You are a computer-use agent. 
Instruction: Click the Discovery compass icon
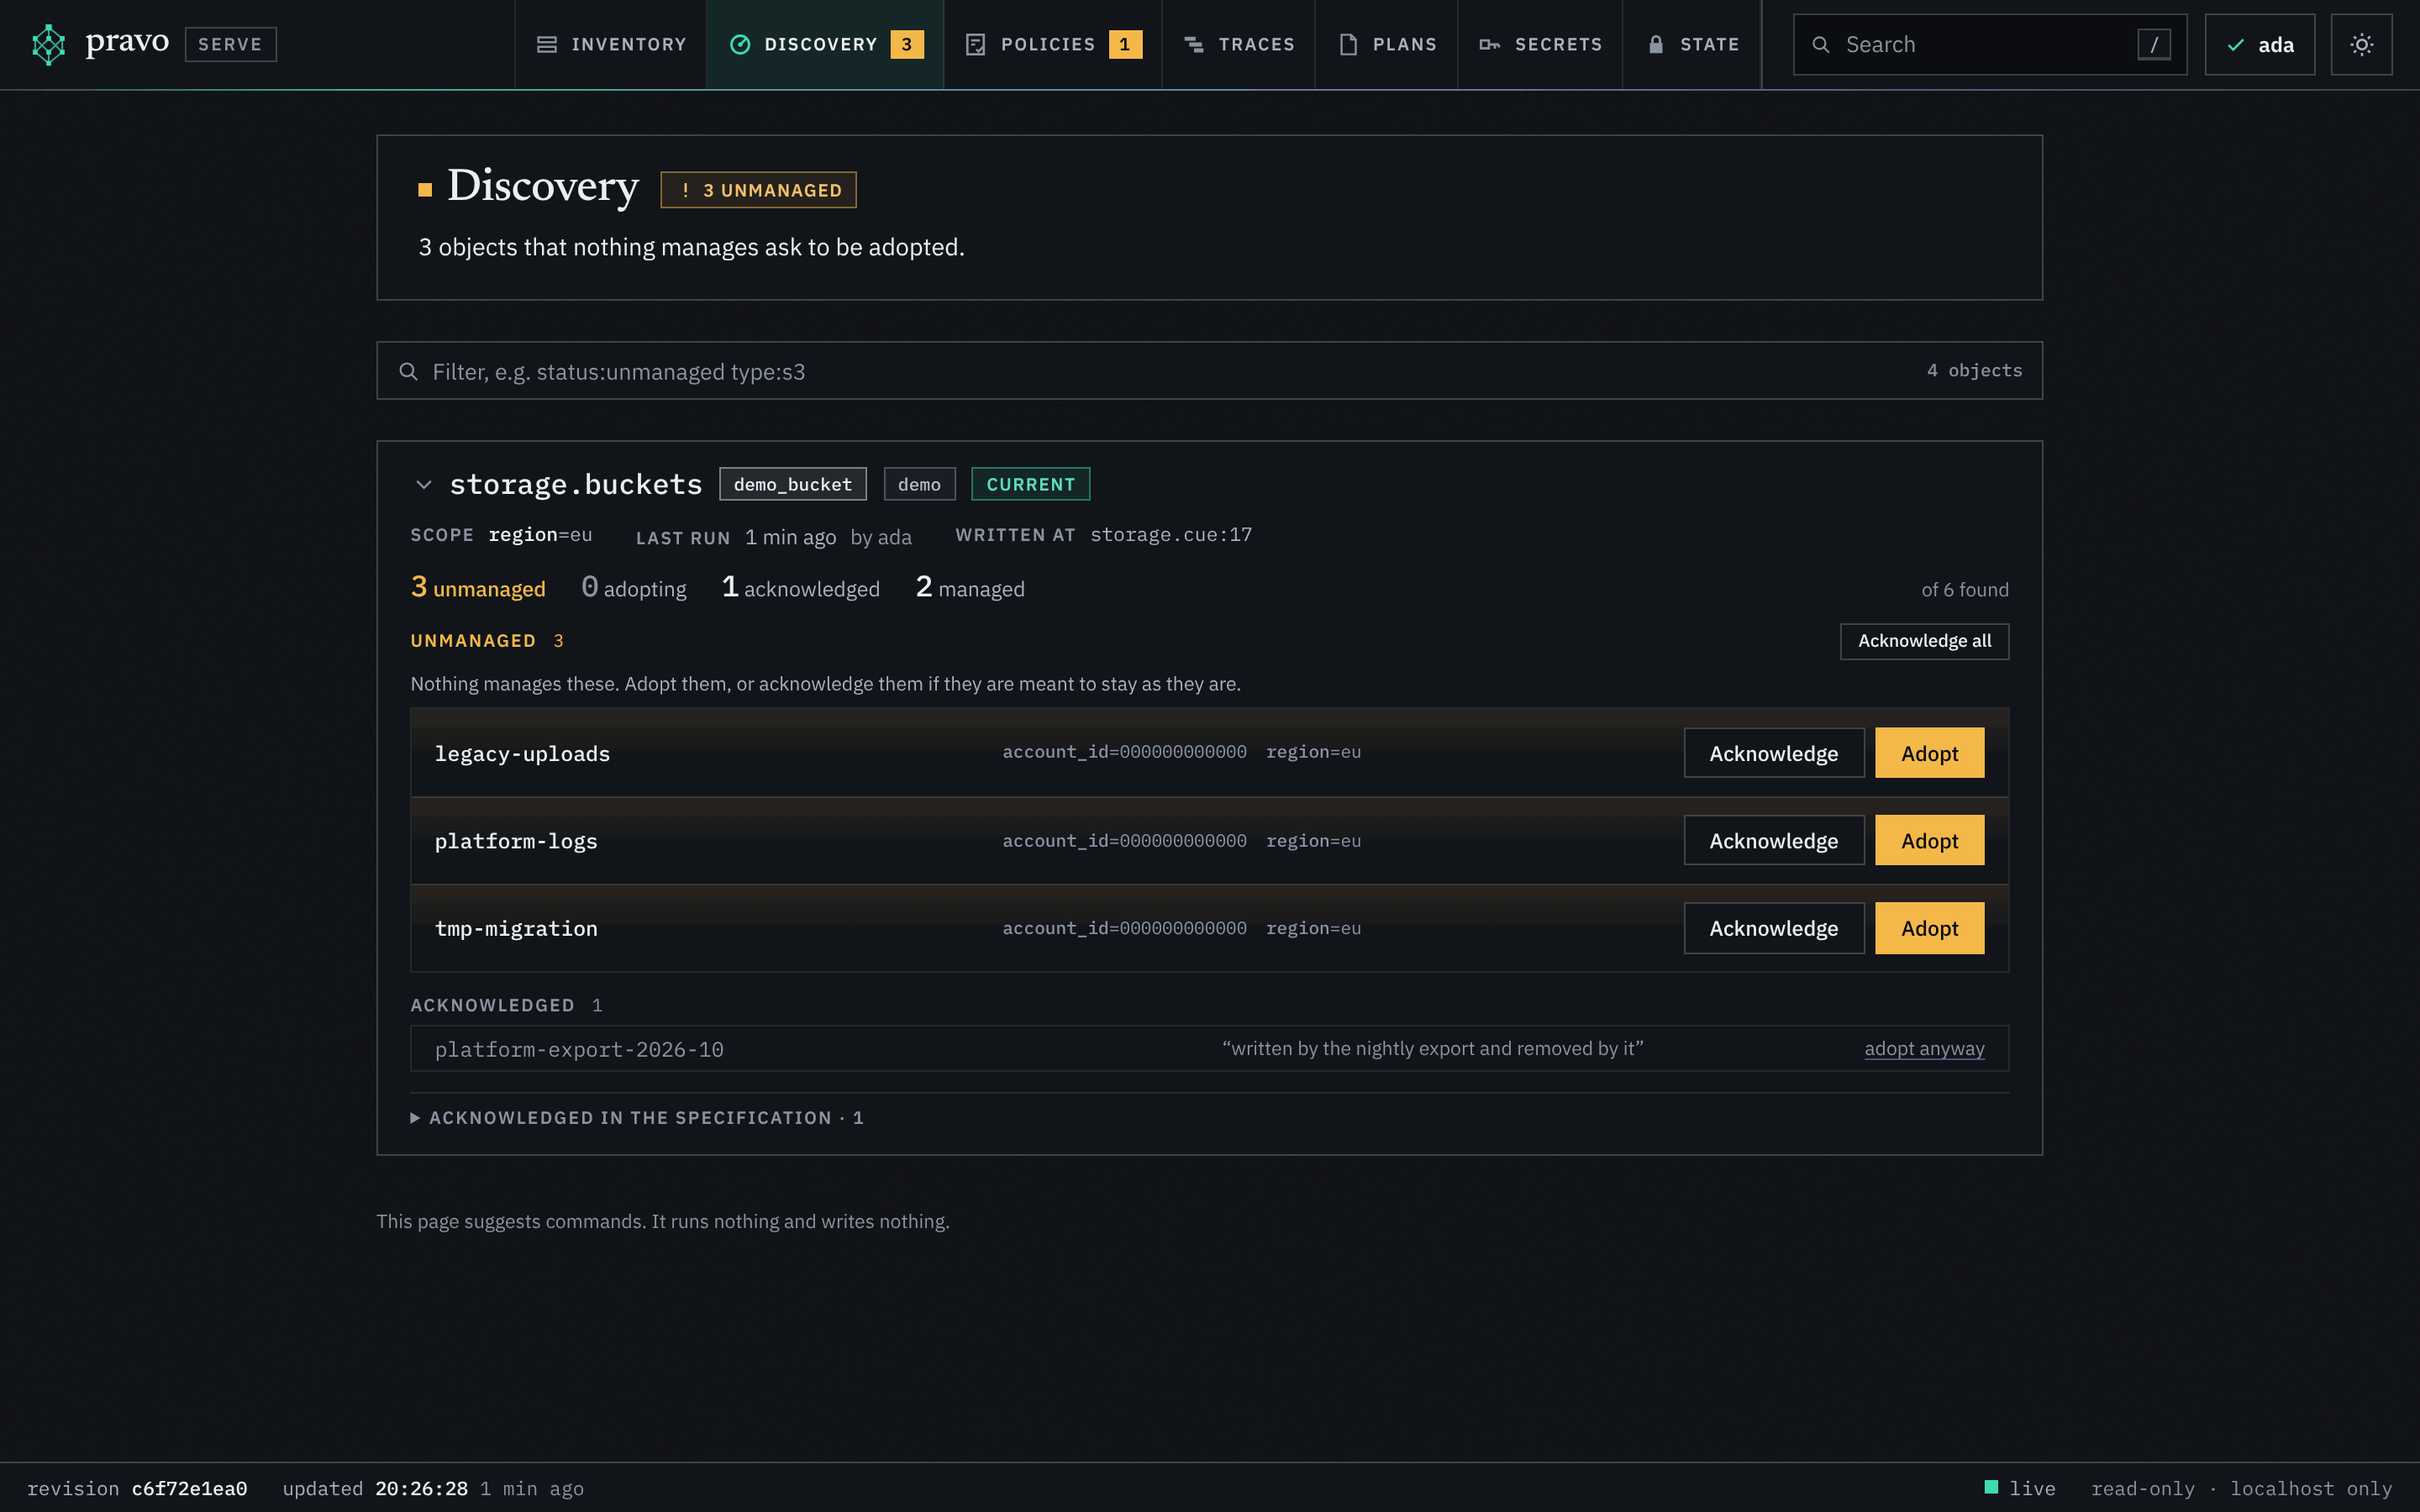(740, 44)
